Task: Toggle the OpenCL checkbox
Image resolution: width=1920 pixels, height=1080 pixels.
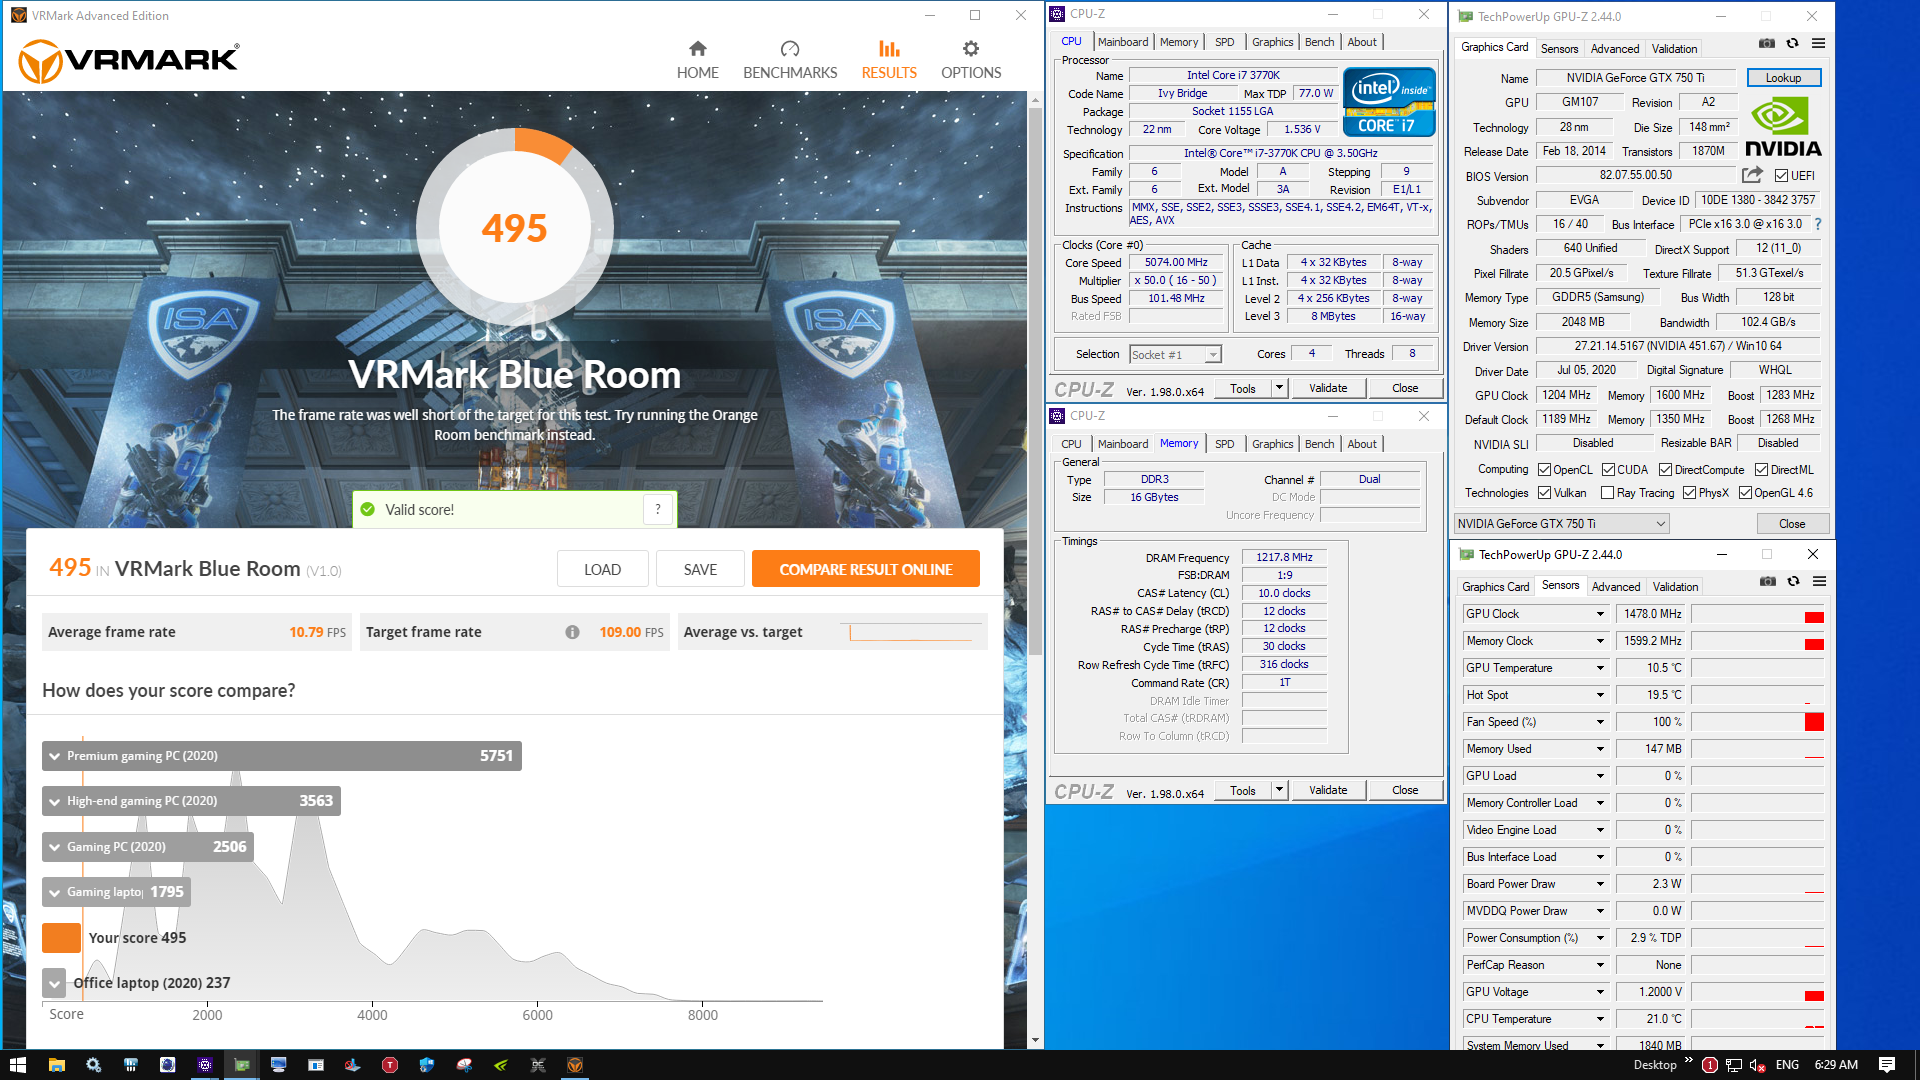Action: (1544, 470)
